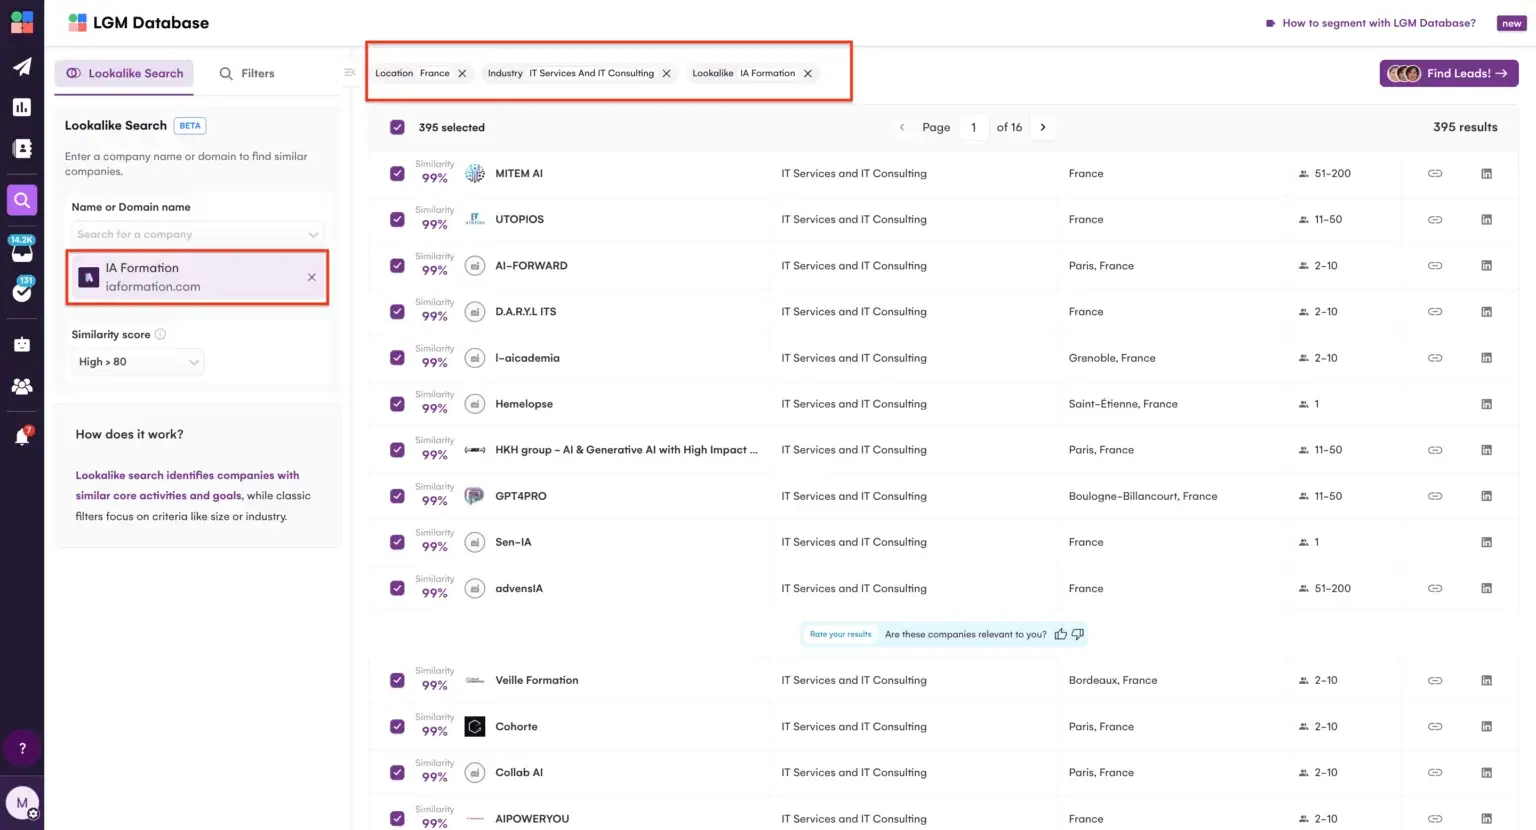Open the tasks checkmark icon with 131 badge

click(x=22, y=289)
